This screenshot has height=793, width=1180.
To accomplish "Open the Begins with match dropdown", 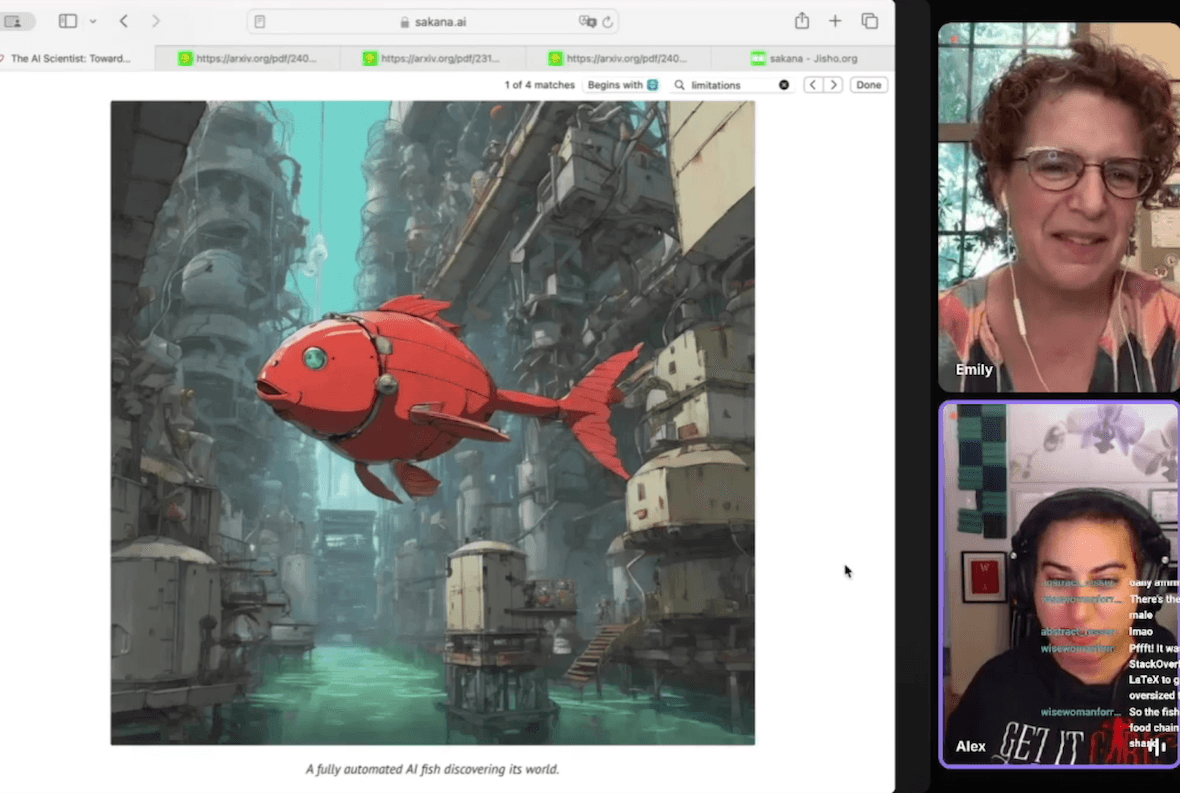I will 622,85.
